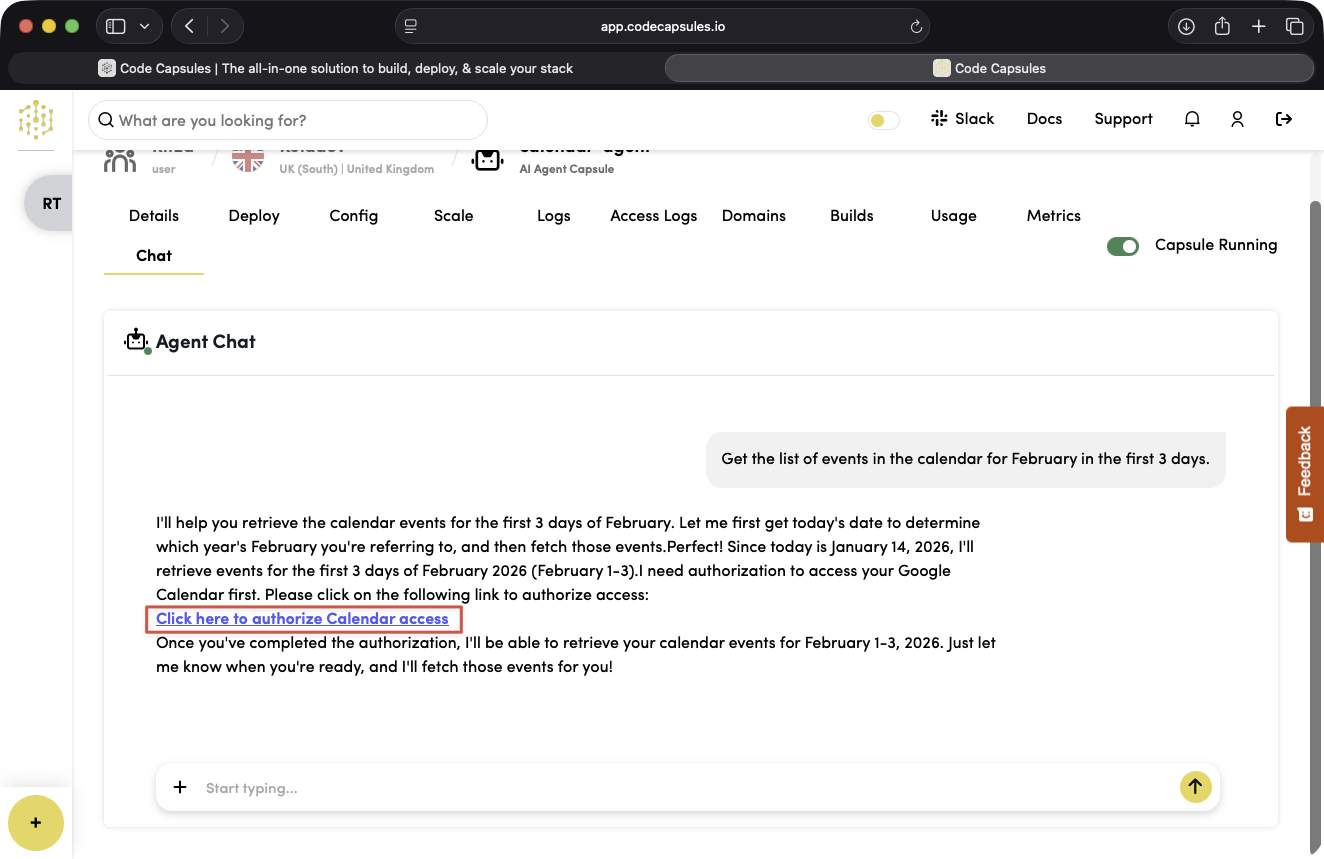Screen dimensions: 1324x859
Task: Open the user profile icon
Action: tap(1237, 119)
